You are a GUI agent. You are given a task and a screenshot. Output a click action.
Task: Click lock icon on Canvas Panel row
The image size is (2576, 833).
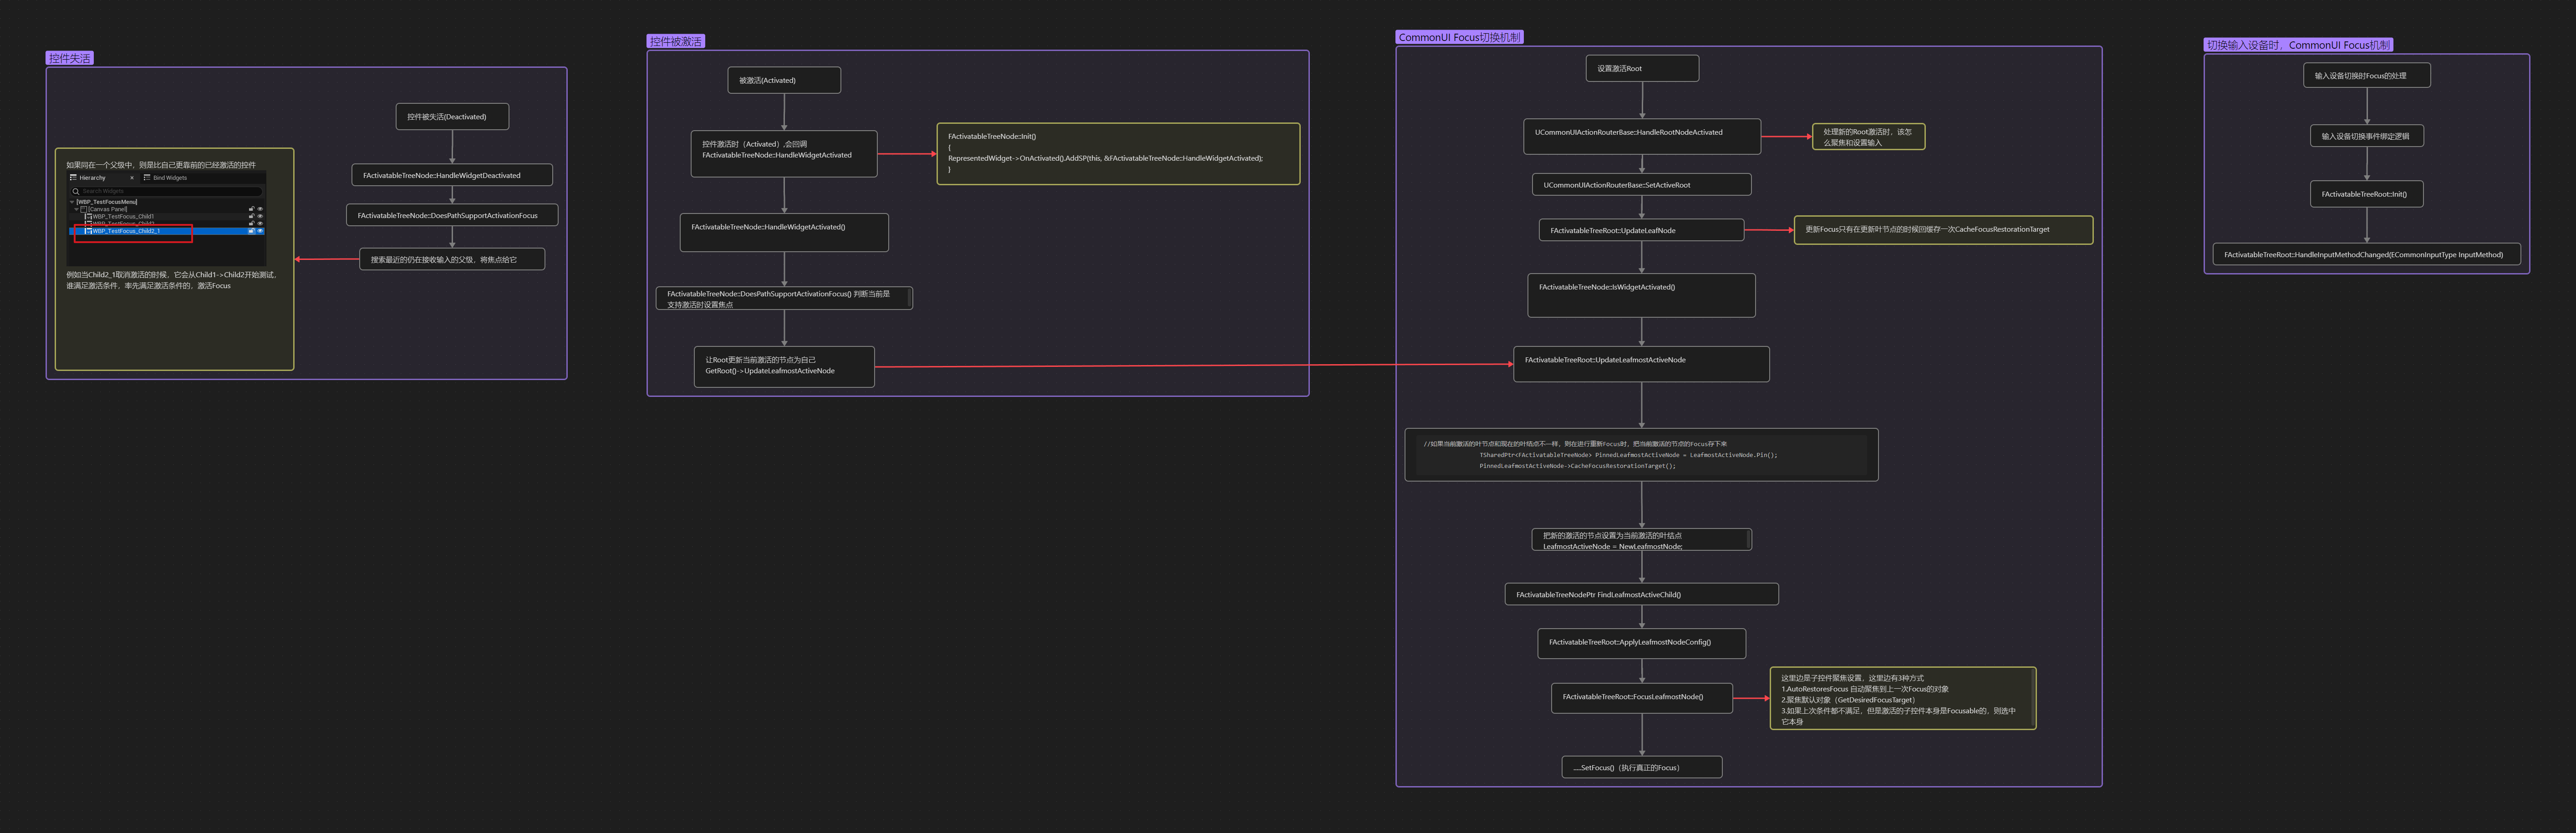pos(251,209)
